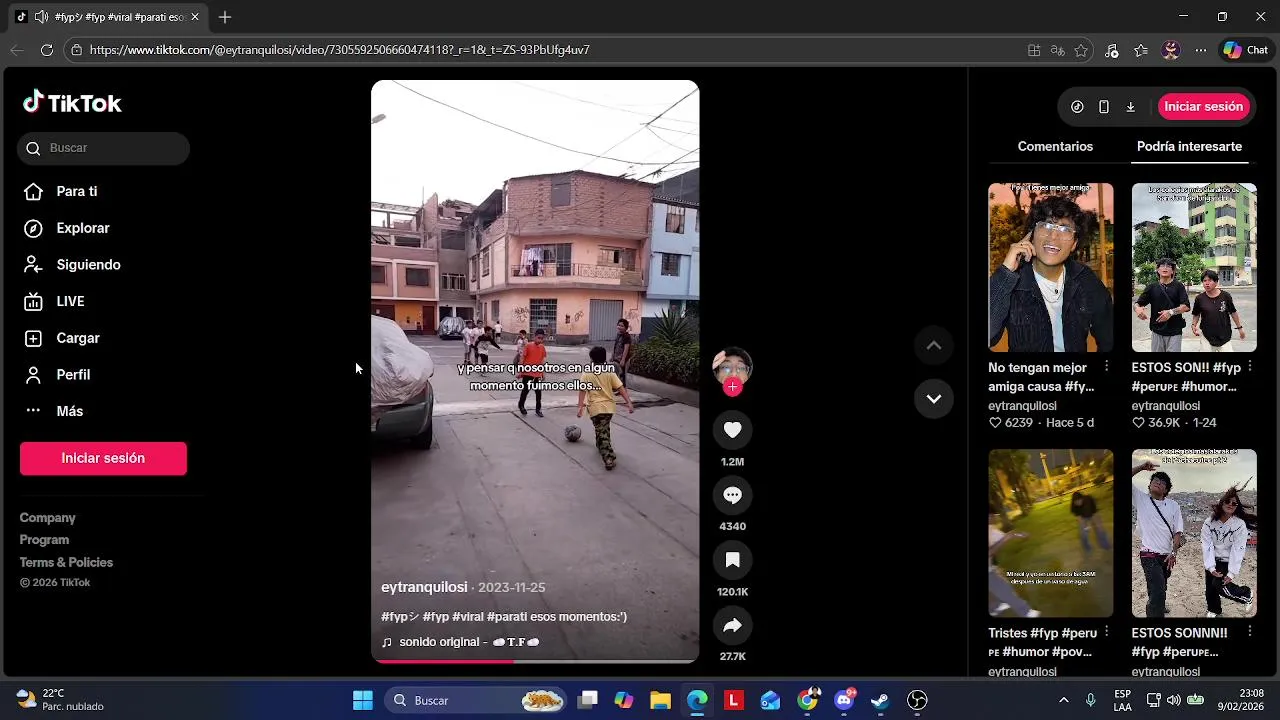The width and height of the screenshot is (1280, 720).
Task: Click the #parati hashtag in caption
Action: [x=506, y=617]
